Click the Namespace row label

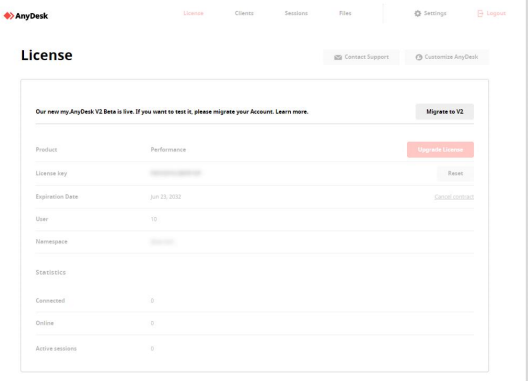52,242
